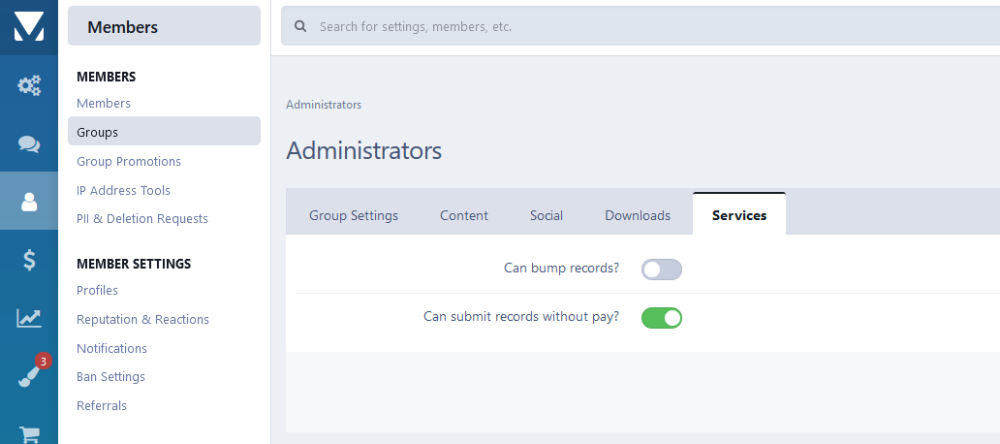Viewport: 1000px width, 444px height.
Task: Open IP Address Tools
Action: [x=123, y=190]
